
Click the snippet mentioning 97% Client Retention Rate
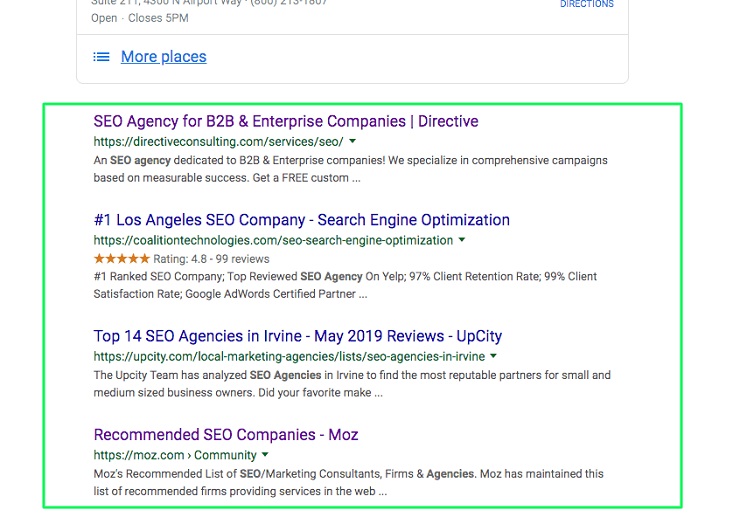[345, 285]
